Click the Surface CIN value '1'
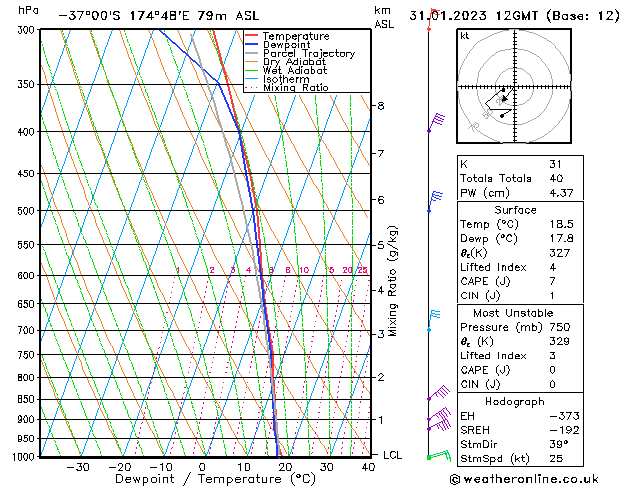This screenshot has width=629, height=486. point(552,296)
